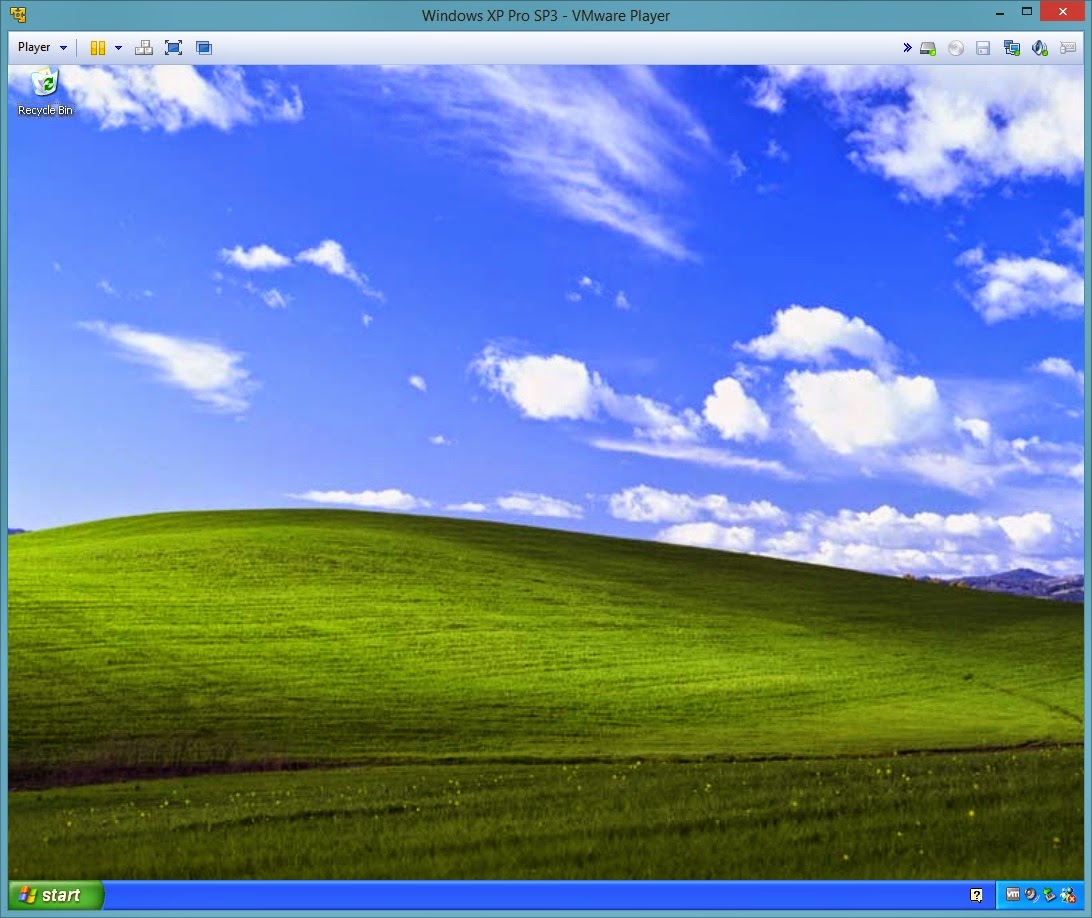Click the Safely Remove Hardware tray icon

(1050, 895)
